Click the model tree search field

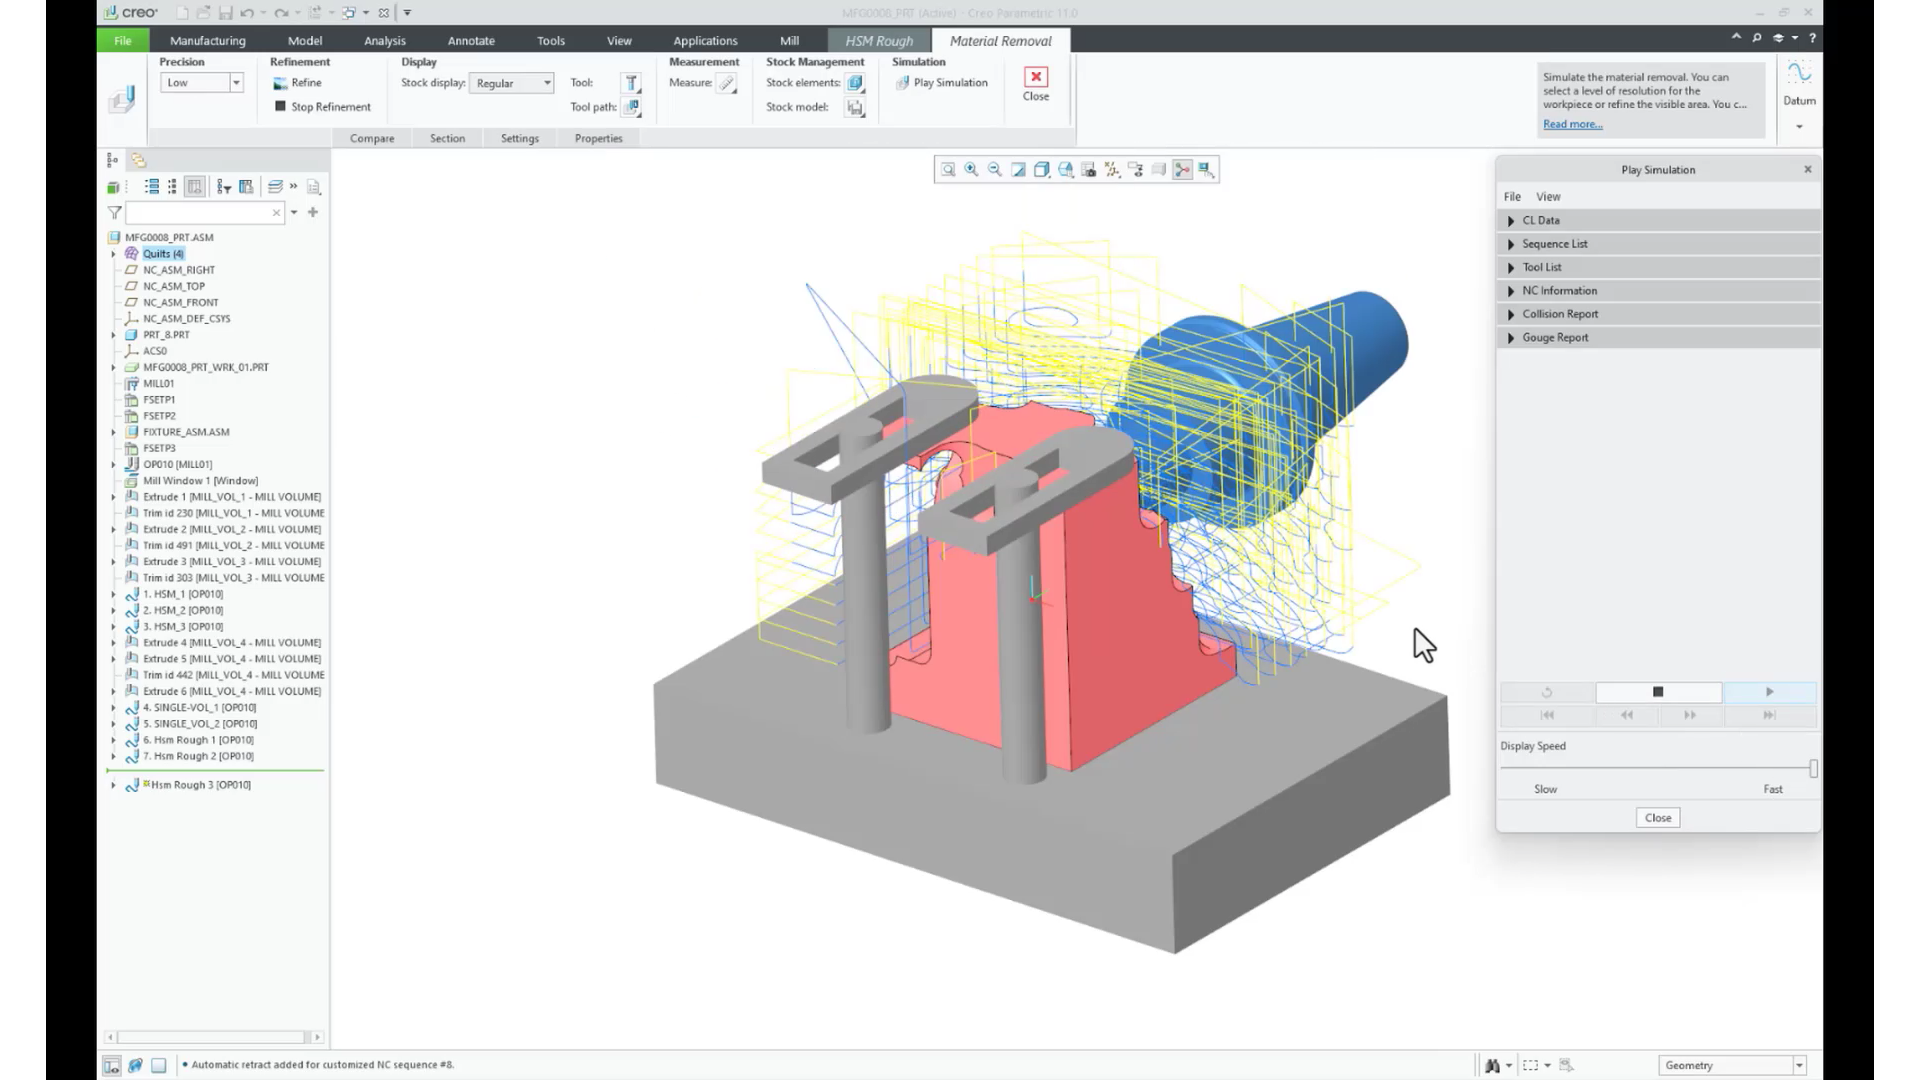click(204, 213)
